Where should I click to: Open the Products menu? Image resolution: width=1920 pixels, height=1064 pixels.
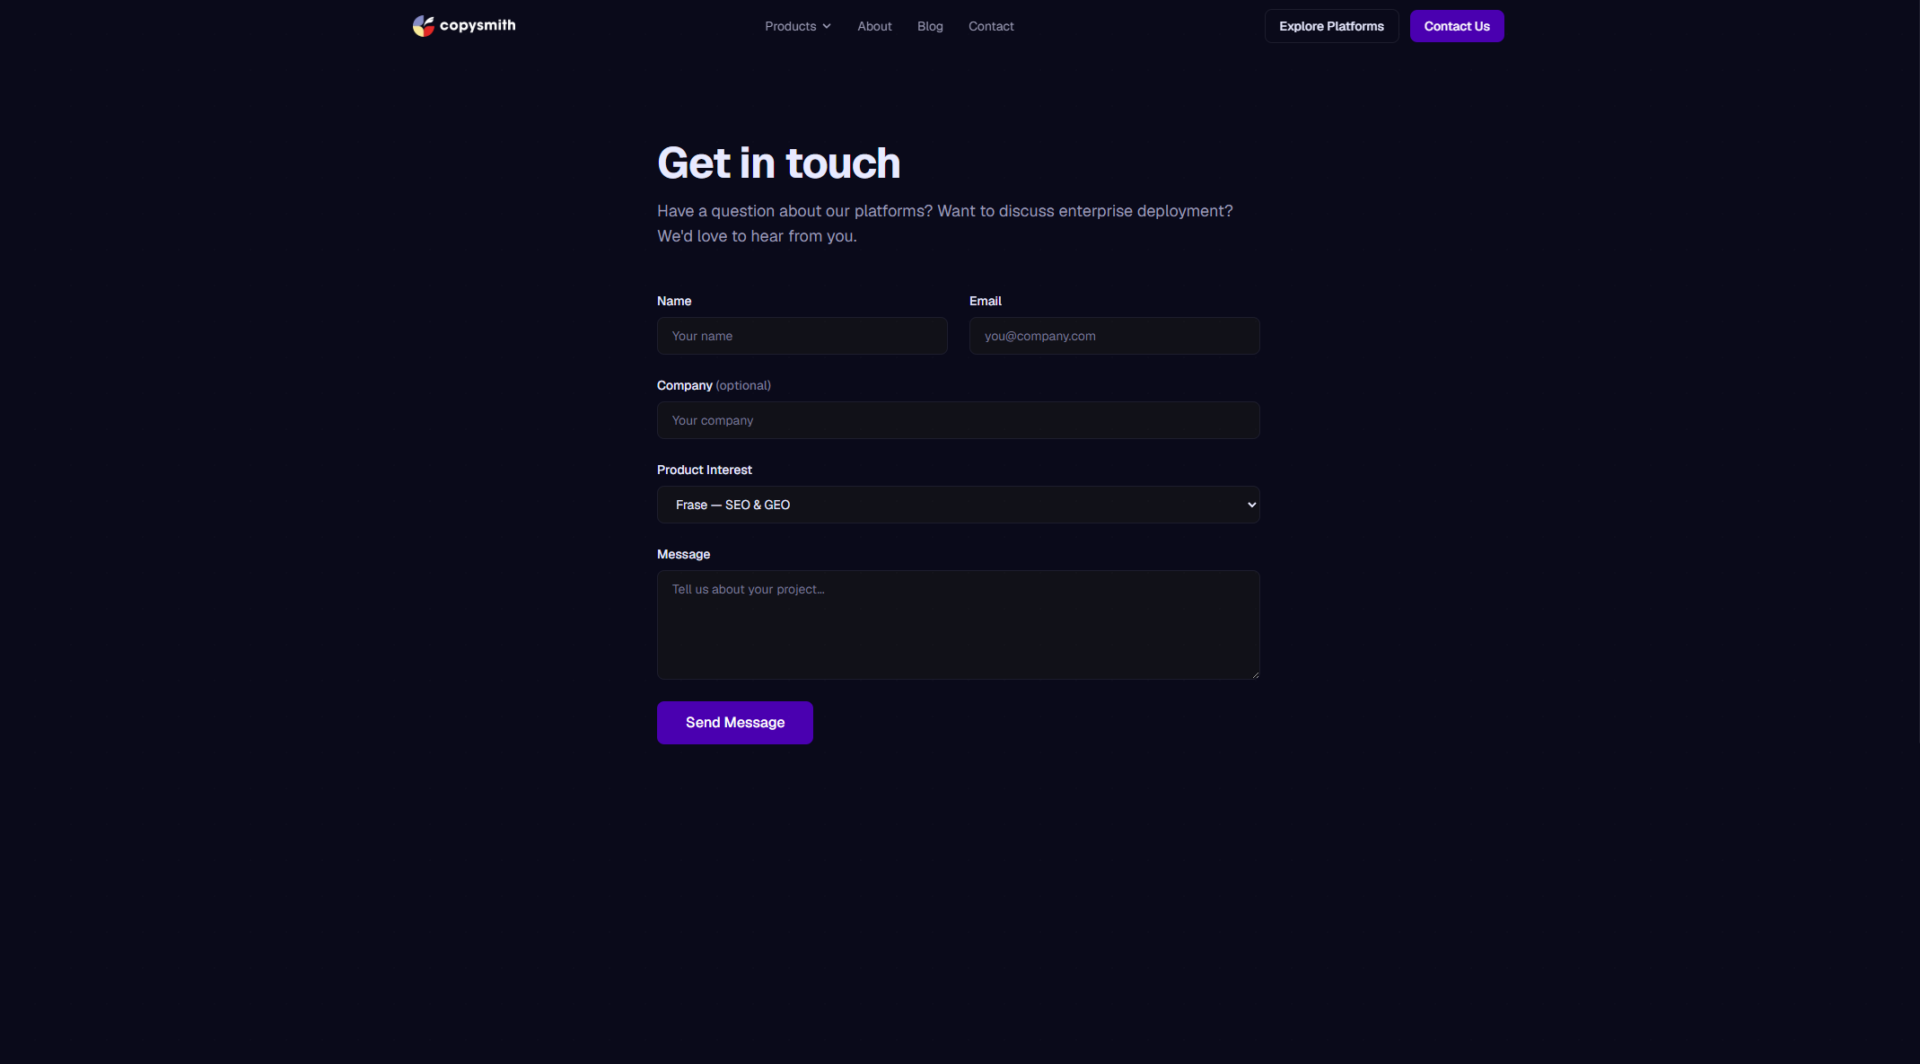pyautogui.click(x=790, y=27)
